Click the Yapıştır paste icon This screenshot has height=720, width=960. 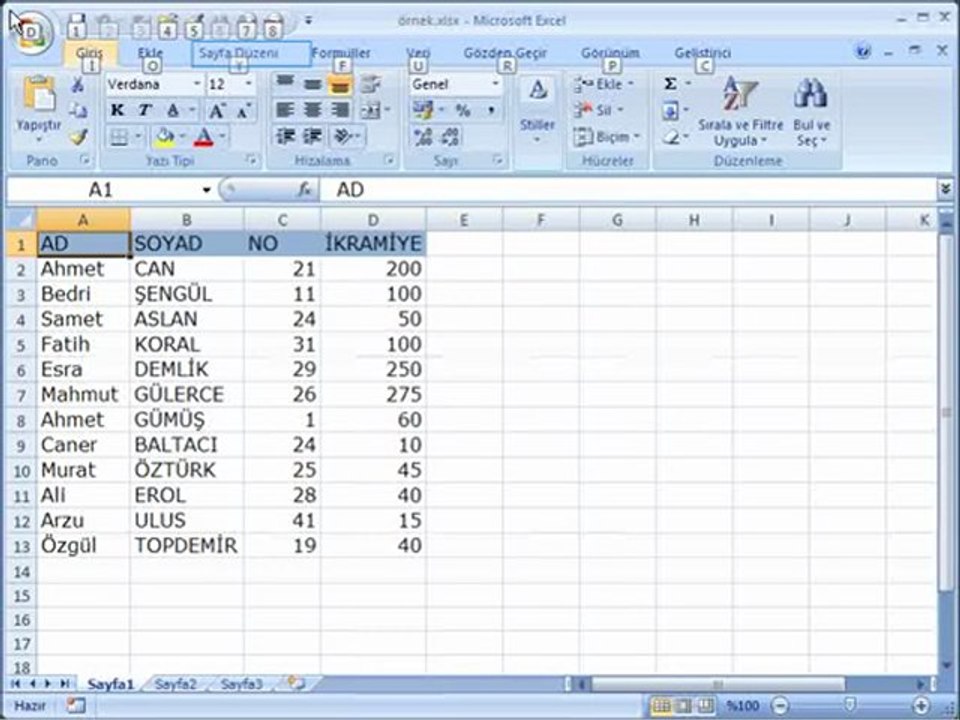click(x=39, y=94)
